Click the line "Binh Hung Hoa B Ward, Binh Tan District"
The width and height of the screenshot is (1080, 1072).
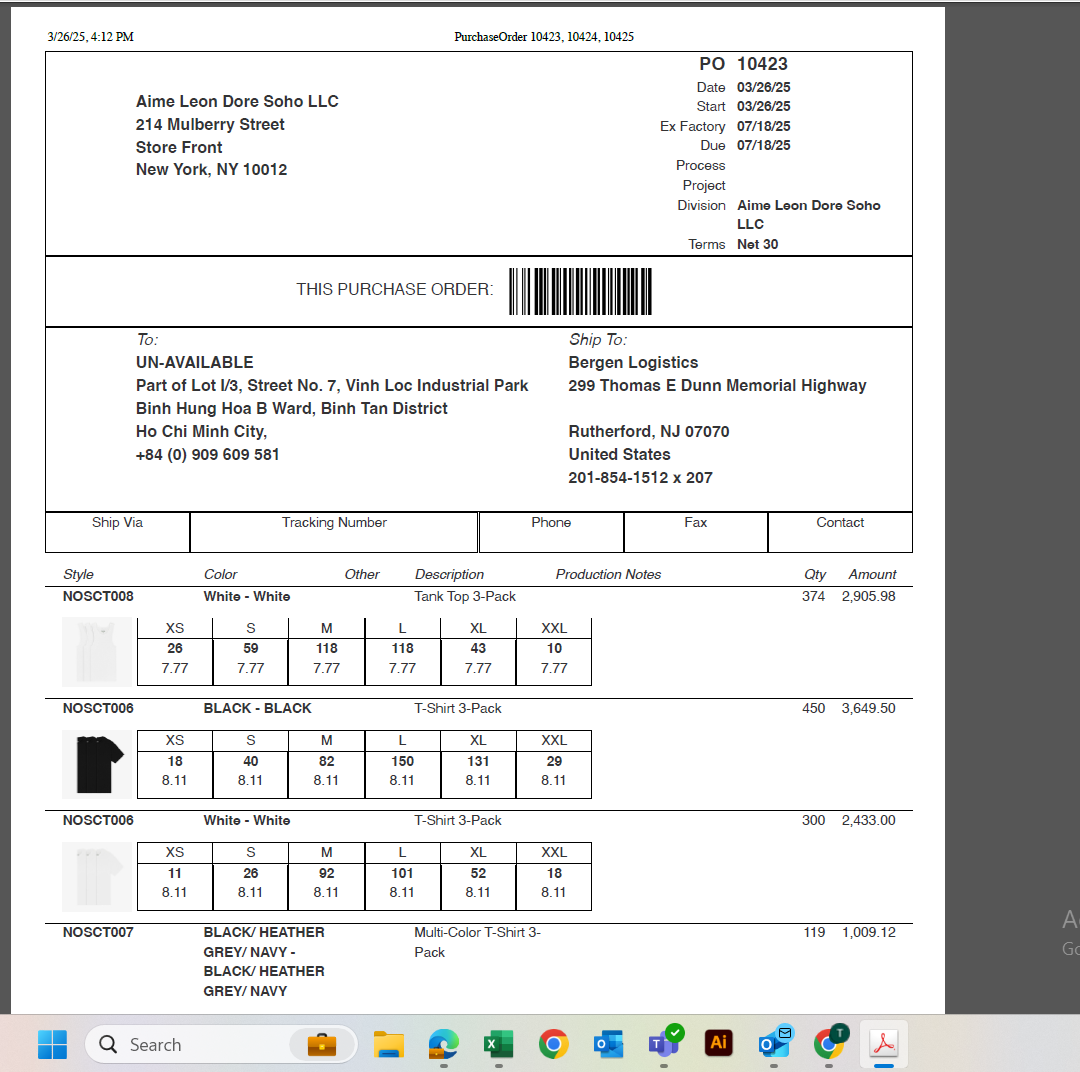[291, 409]
